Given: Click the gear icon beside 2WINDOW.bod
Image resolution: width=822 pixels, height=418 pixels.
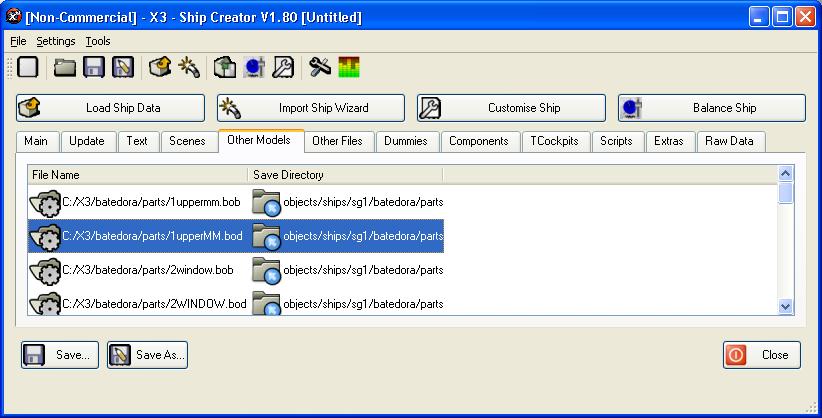Looking at the screenshot, I should tap(45, 304).
